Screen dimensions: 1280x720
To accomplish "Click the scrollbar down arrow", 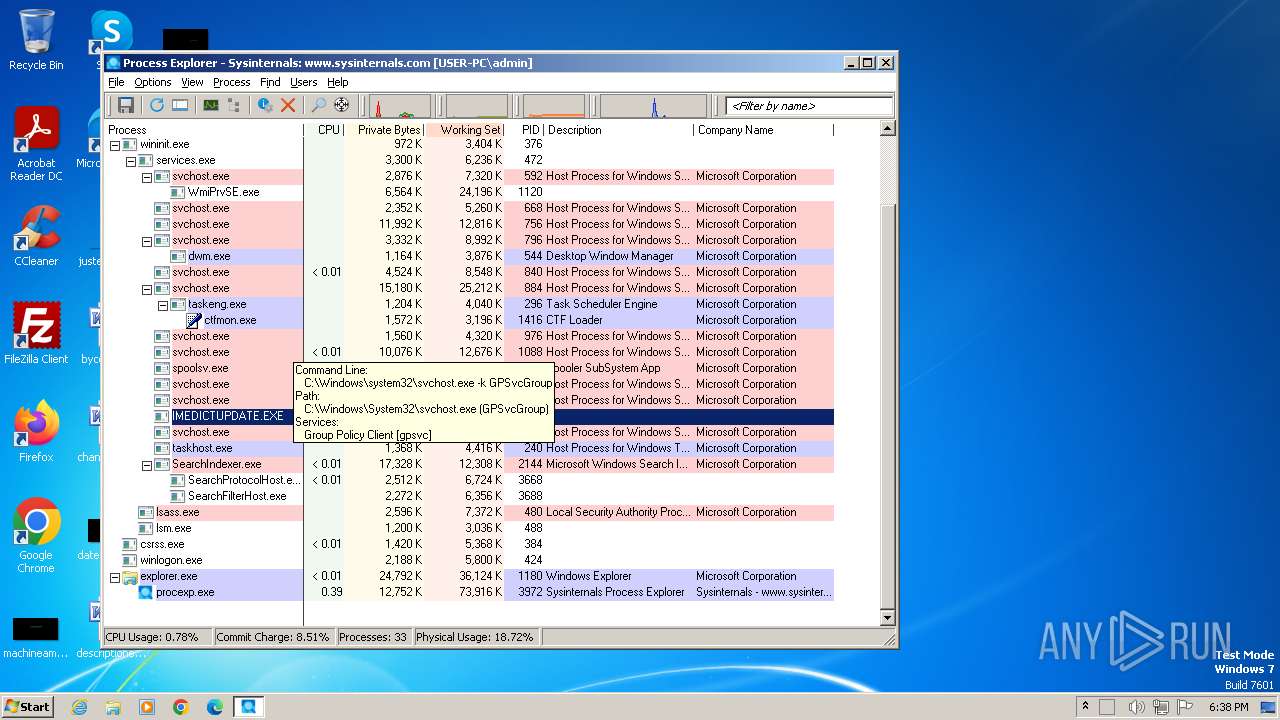I will click(887, 618).
